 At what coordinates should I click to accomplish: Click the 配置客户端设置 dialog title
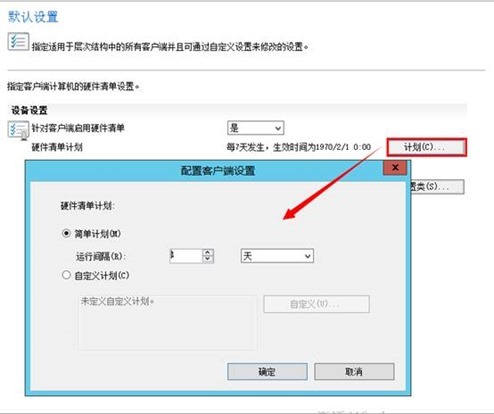point(218,171)
